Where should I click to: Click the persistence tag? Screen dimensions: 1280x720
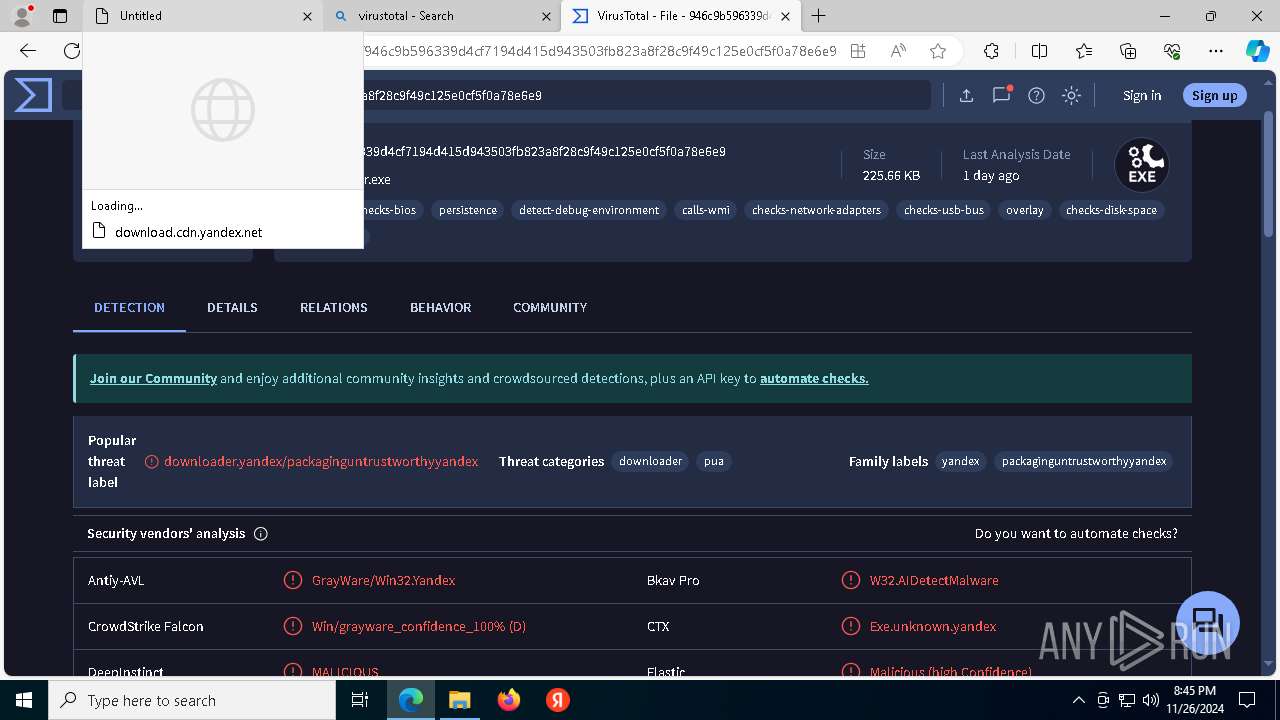[x=468, y=210]
